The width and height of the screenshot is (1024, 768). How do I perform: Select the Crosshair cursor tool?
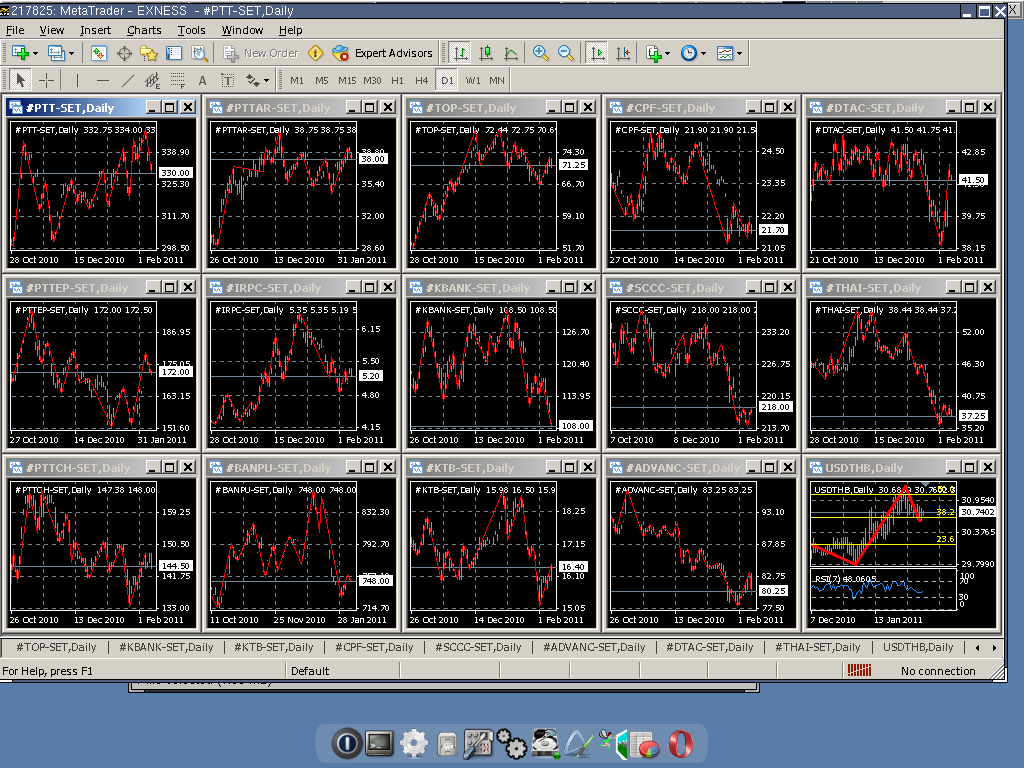46,80
